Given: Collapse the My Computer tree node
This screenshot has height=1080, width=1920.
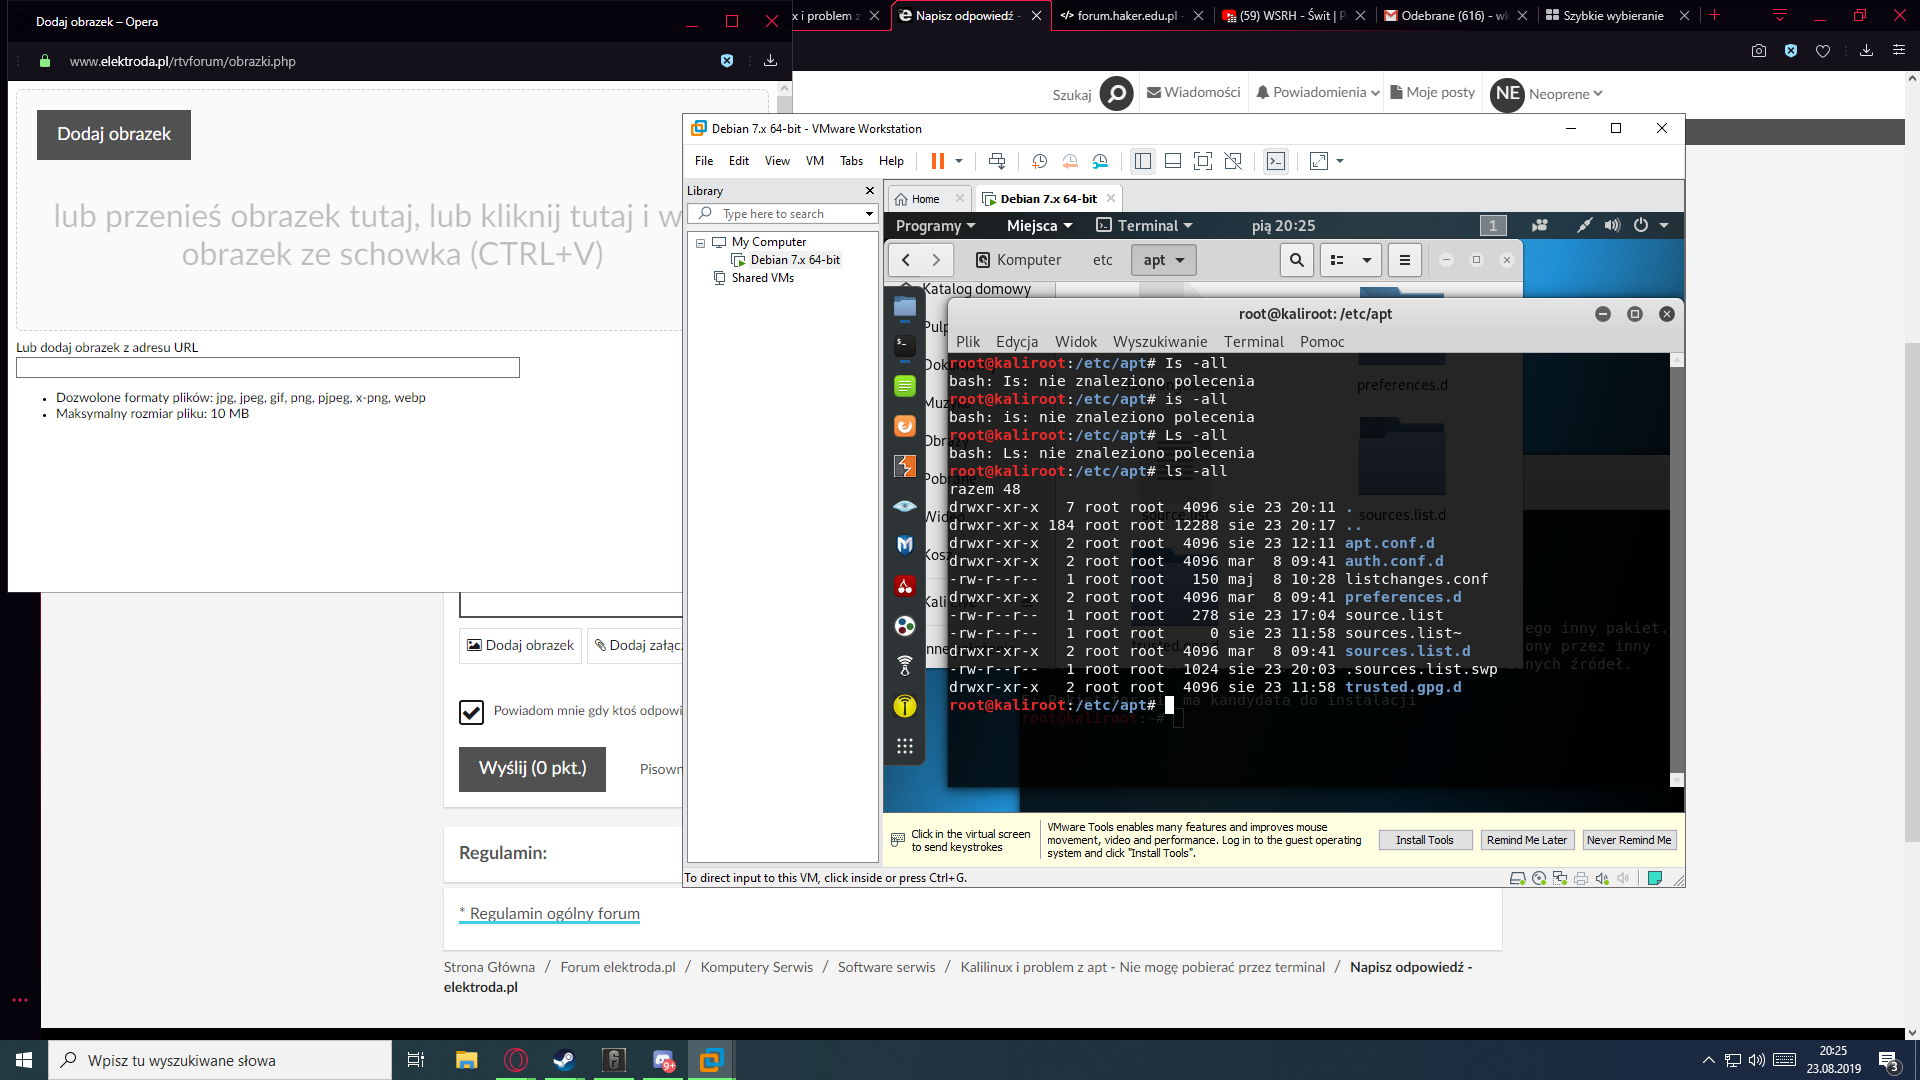Looking at the screenshot, I should tap(700, 243).
